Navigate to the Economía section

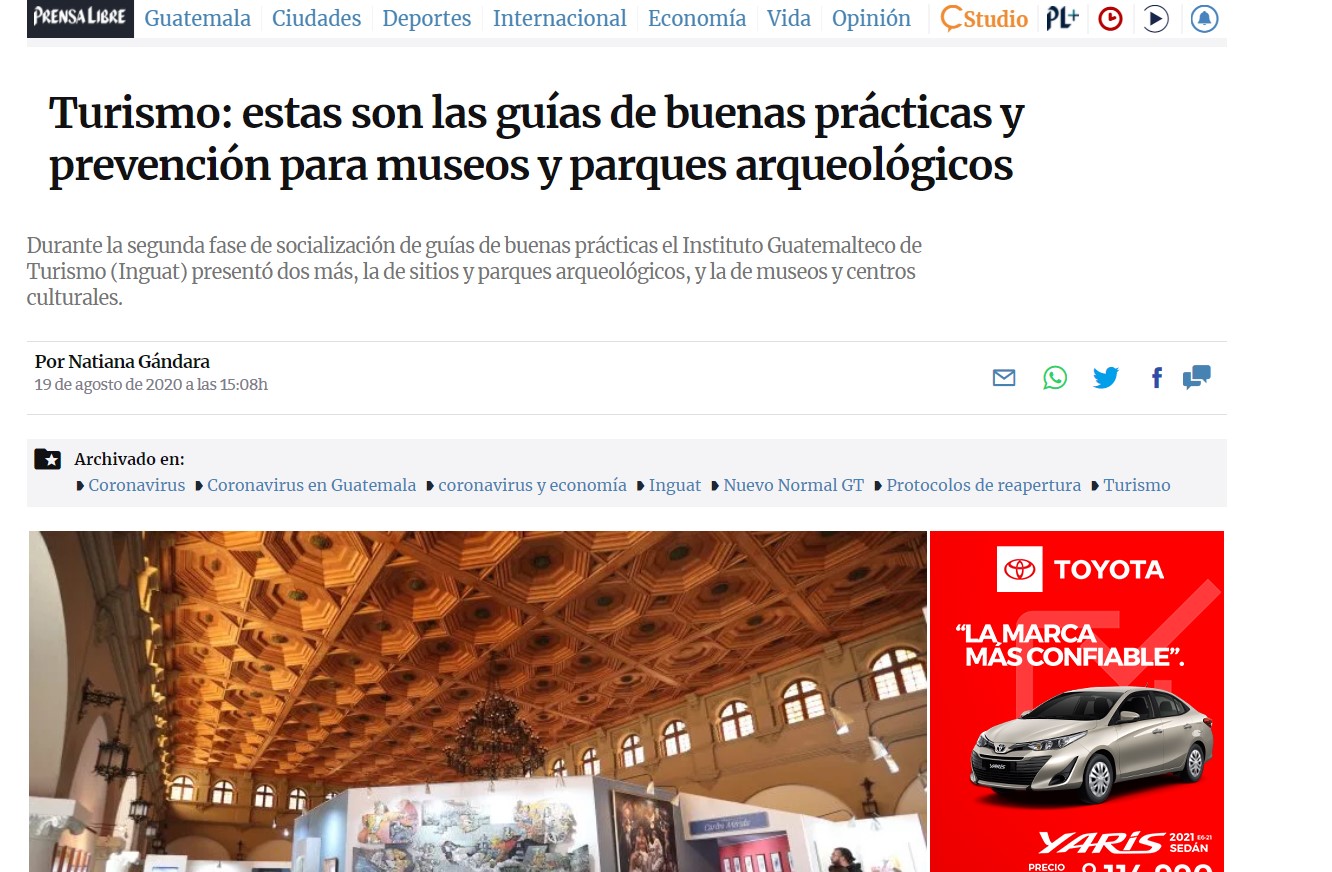697,19
